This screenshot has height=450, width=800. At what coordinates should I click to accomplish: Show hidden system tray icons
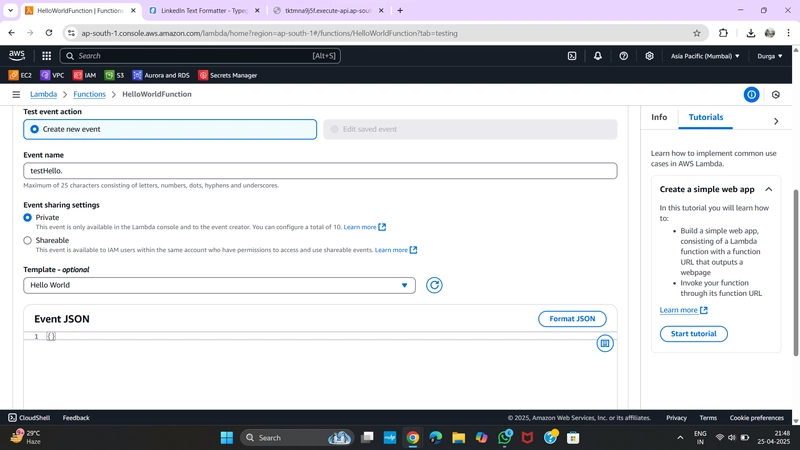click(x=680, y=437)
